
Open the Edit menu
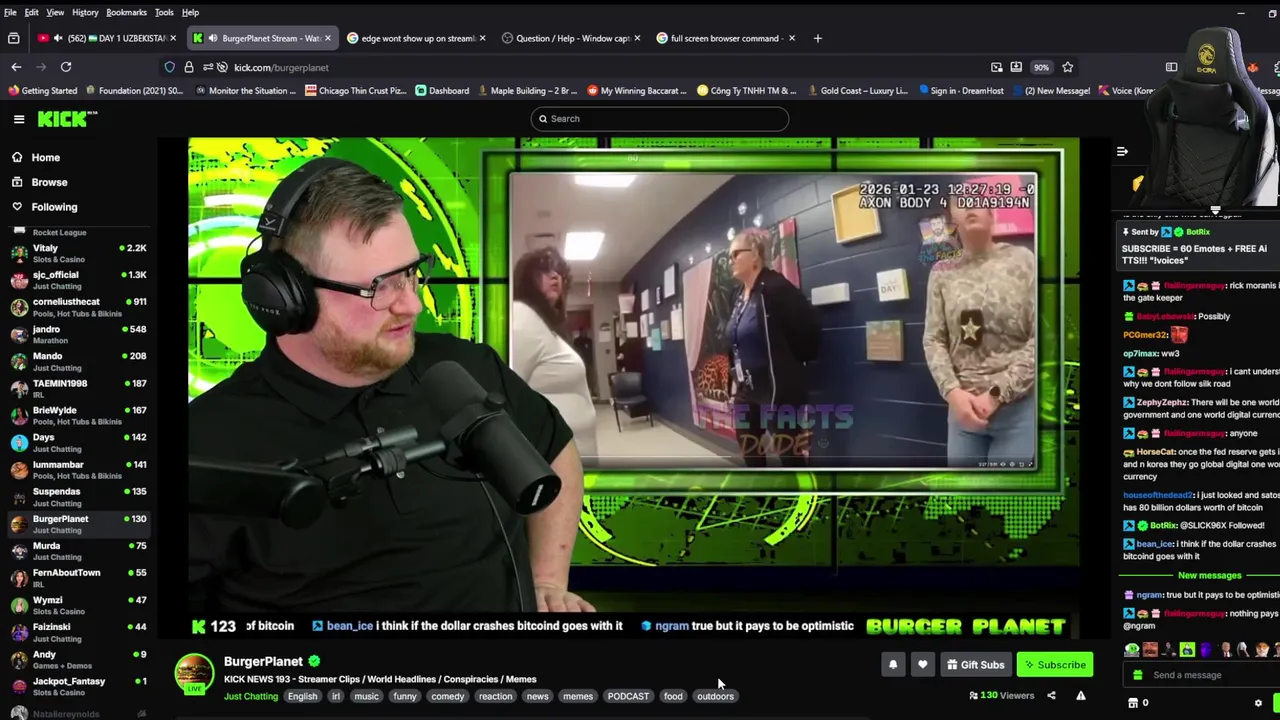point(32,12)
